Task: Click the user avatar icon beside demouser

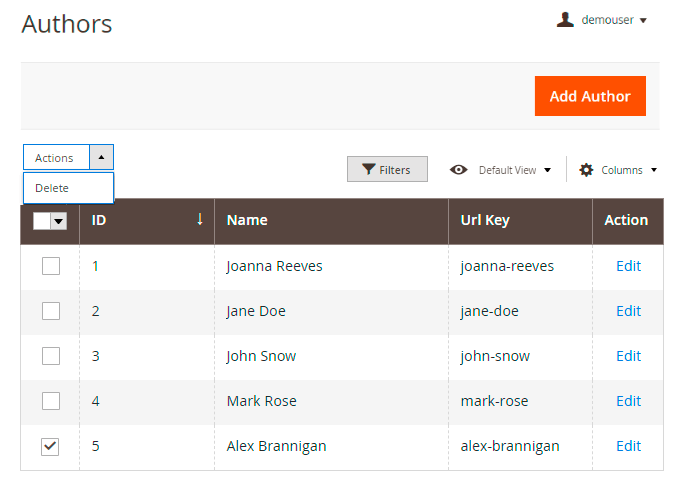Action: tap(566, 20)
